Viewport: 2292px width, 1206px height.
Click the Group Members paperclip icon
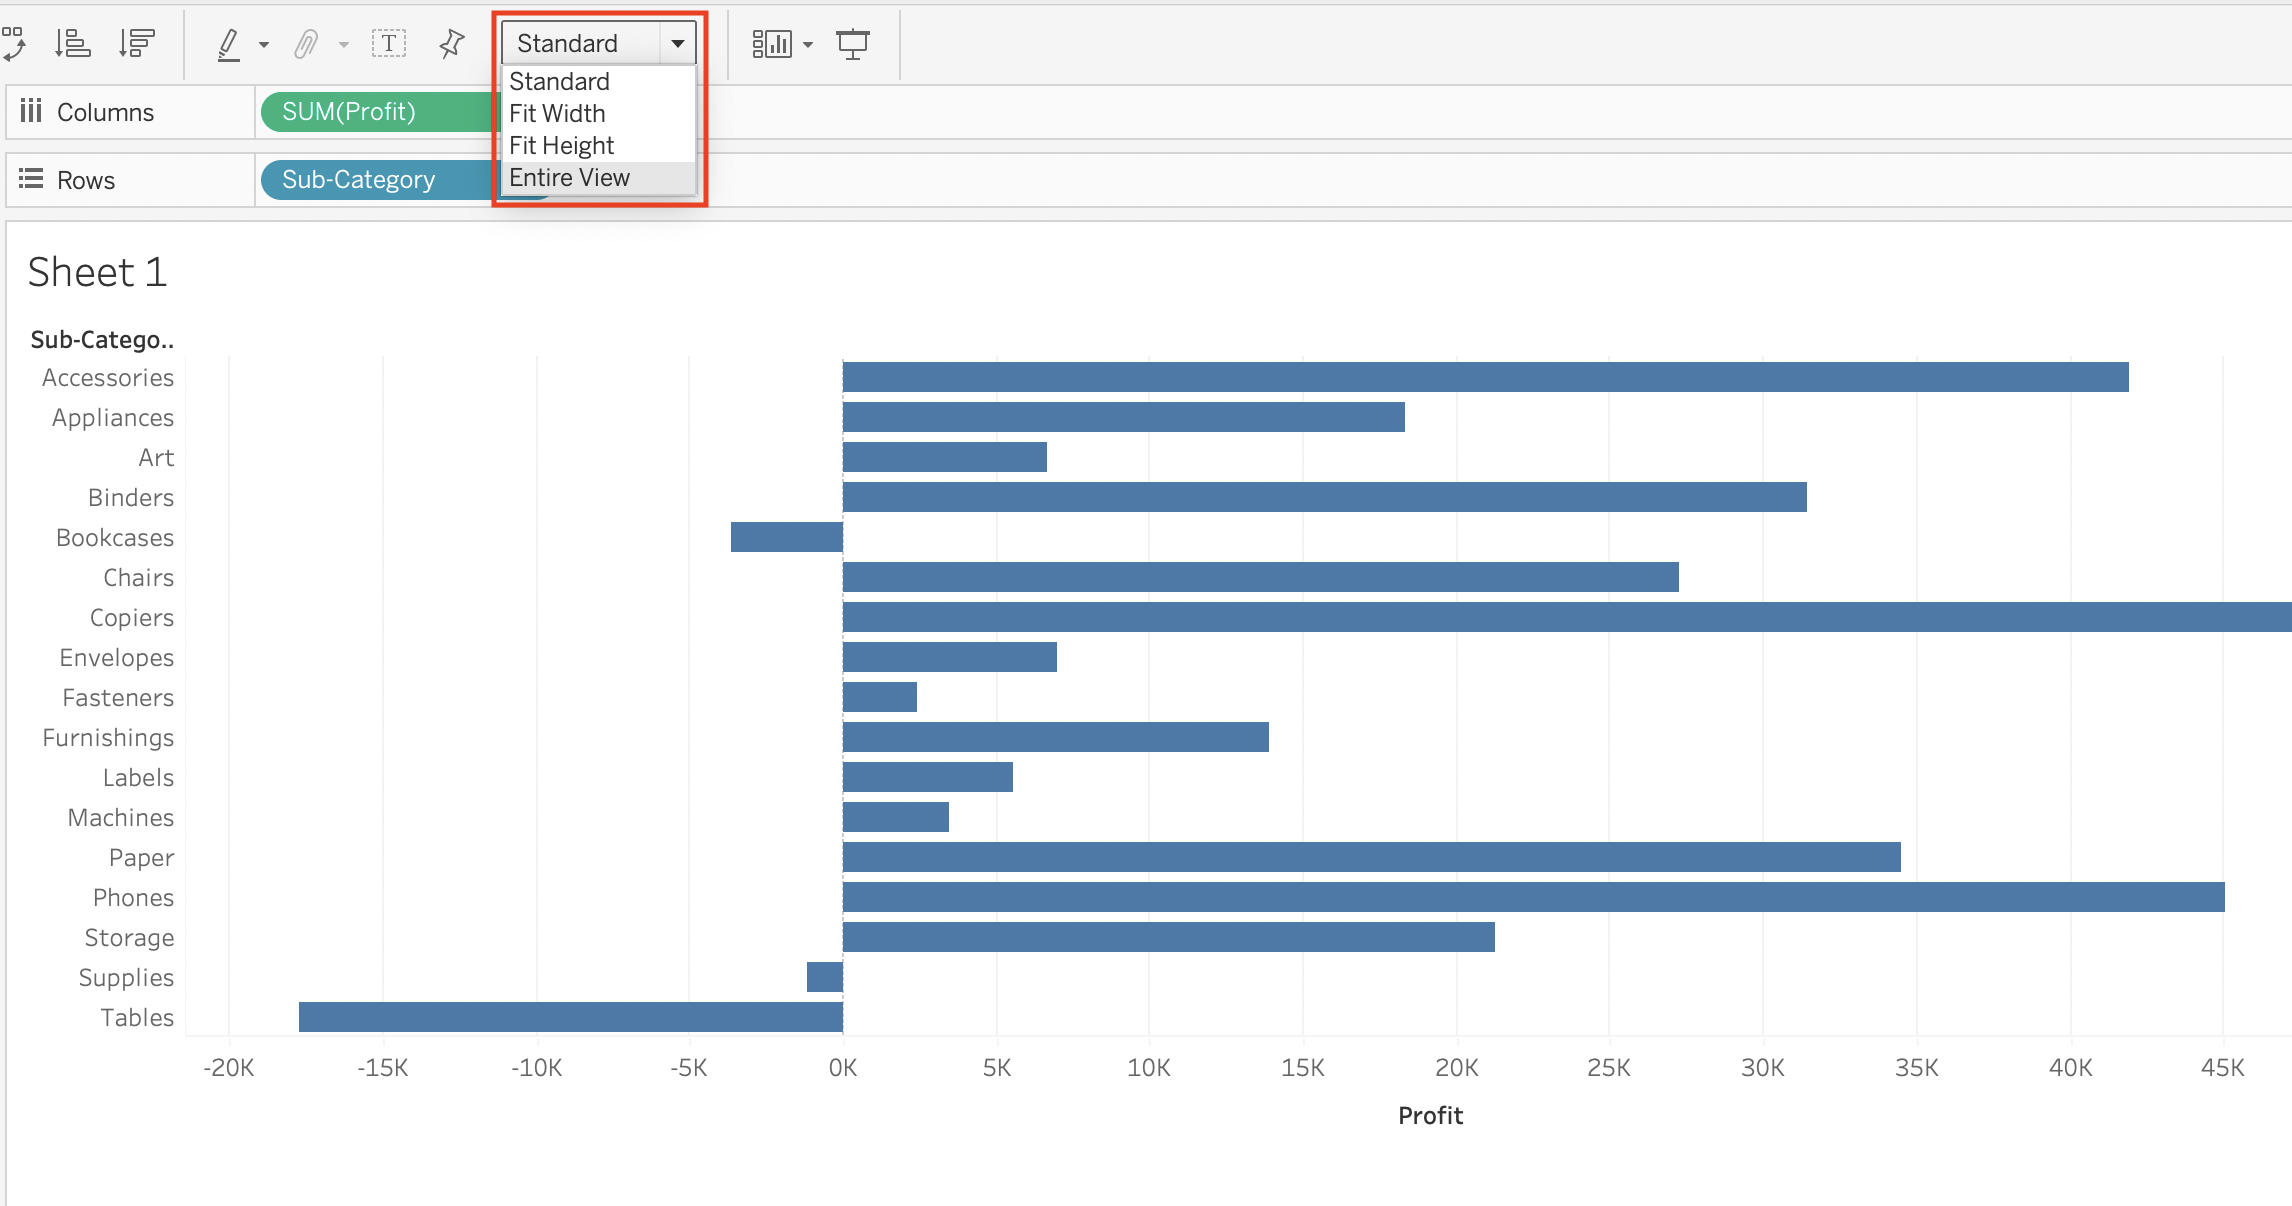point(306,43)
